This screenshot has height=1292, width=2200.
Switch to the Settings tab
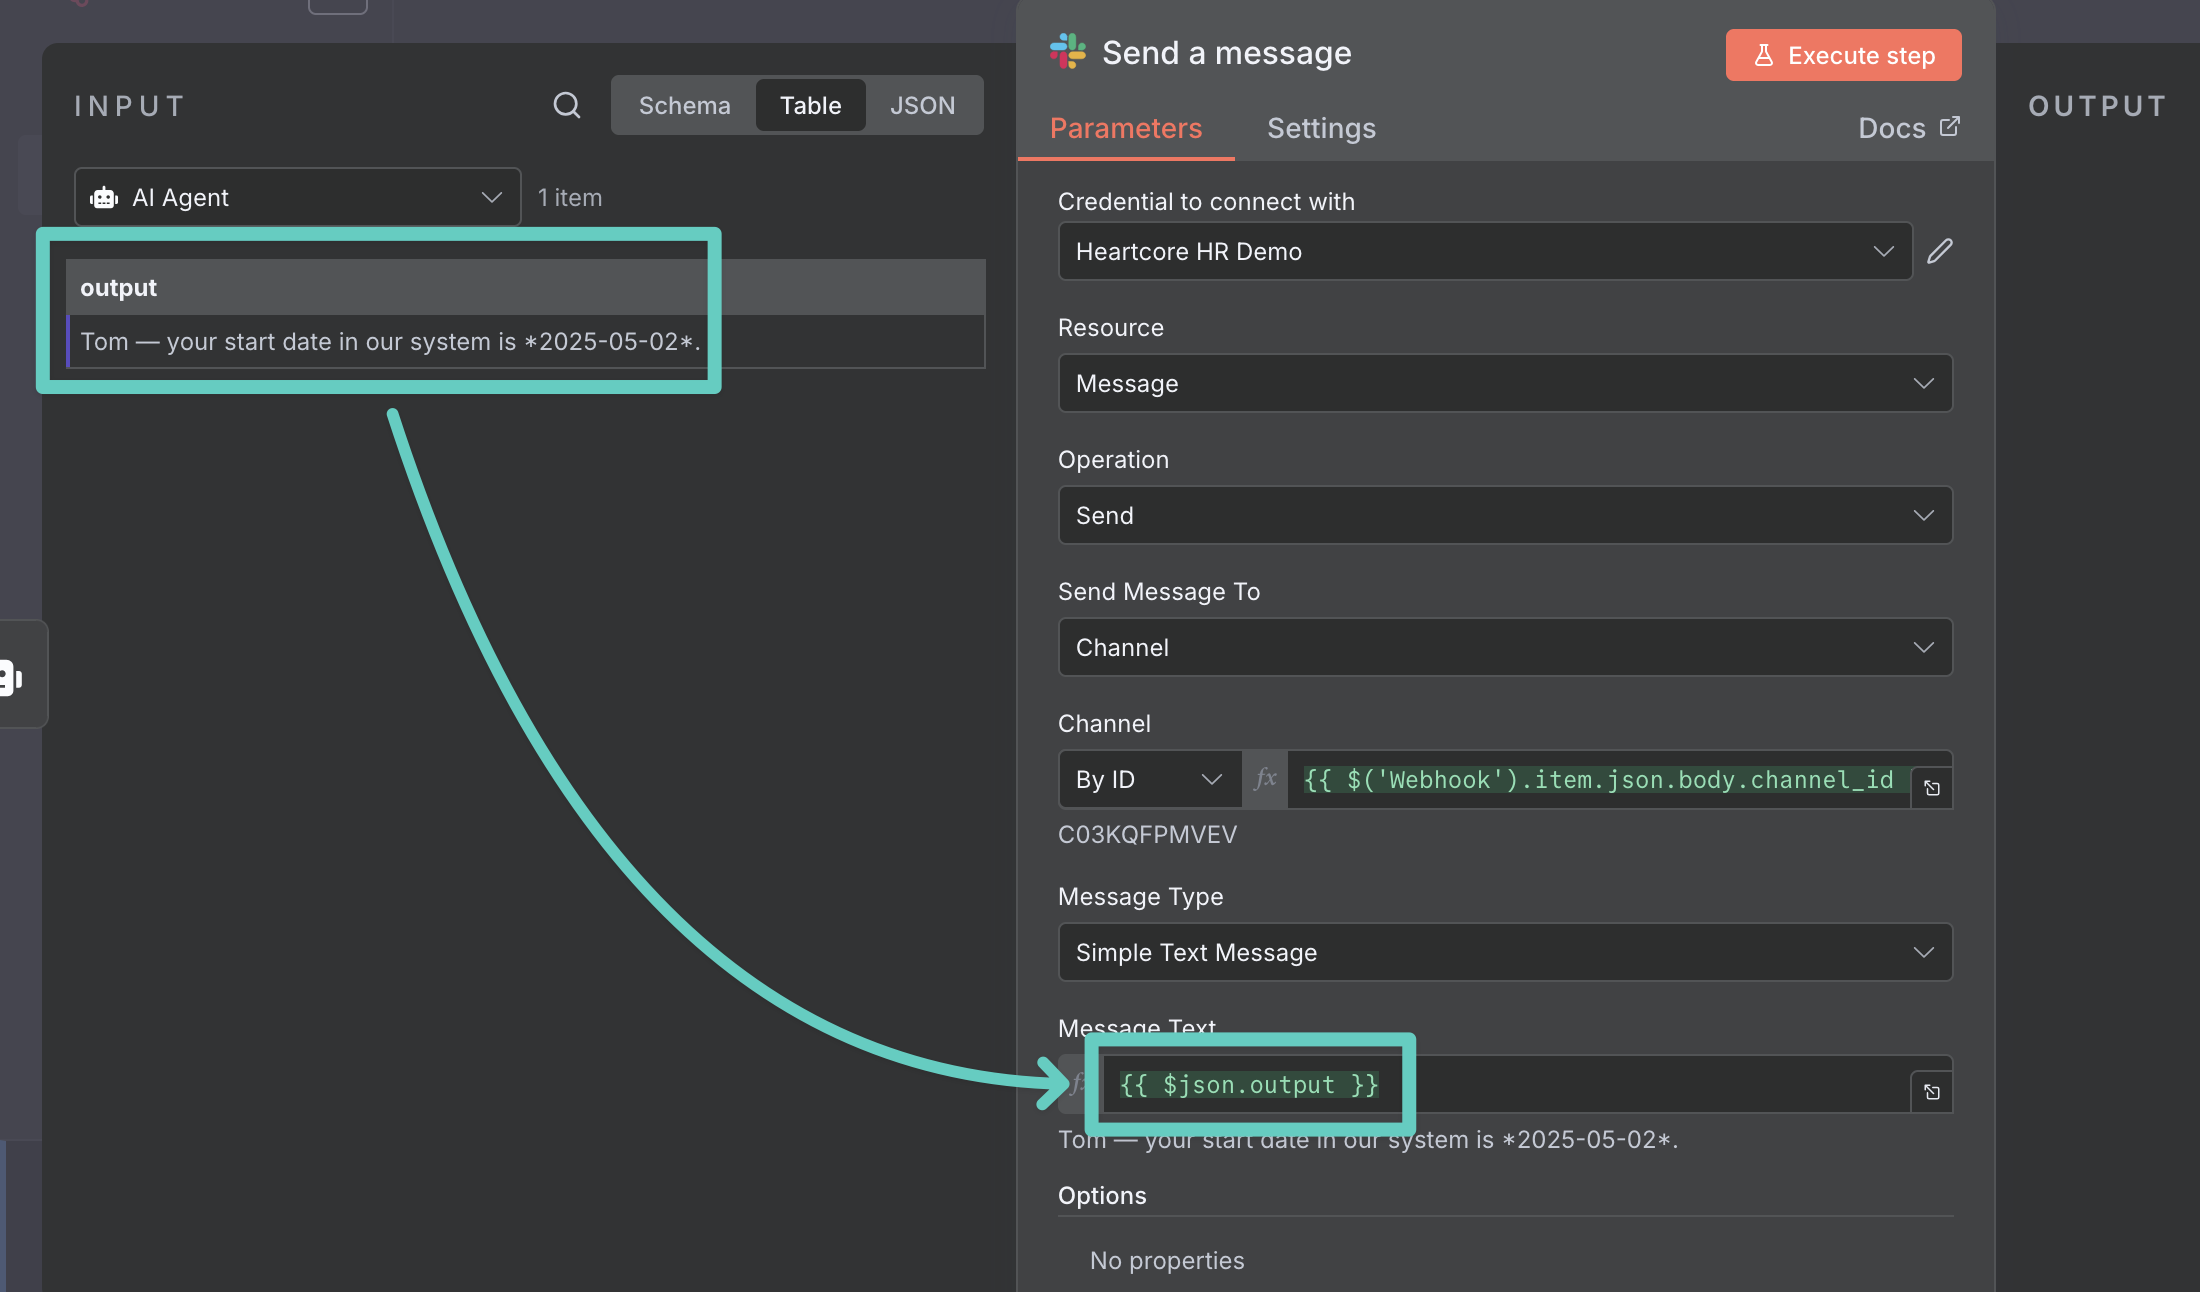click(x=1321, y=128)
